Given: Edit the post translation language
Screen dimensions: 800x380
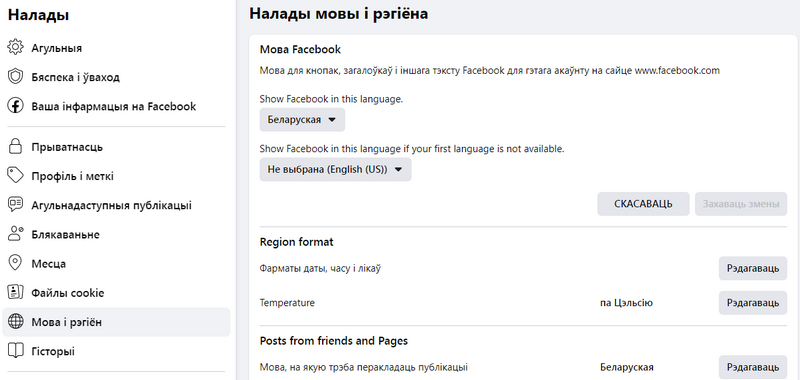Looking at the screenshot, I should click(x=753, y=367).
